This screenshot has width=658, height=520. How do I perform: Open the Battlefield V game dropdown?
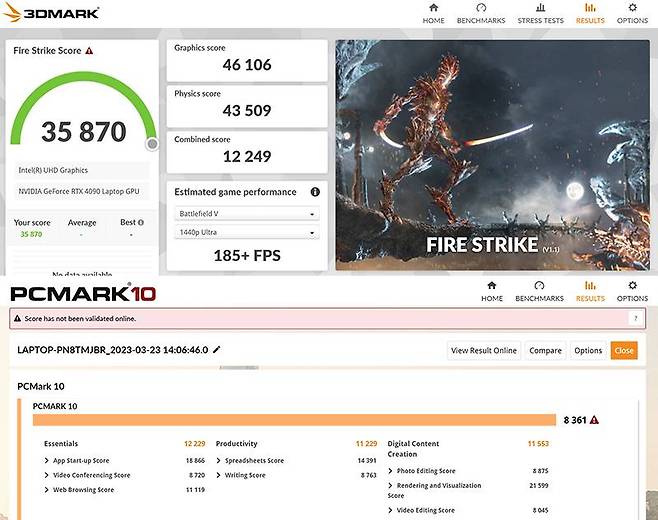click(x=247, y=214)
